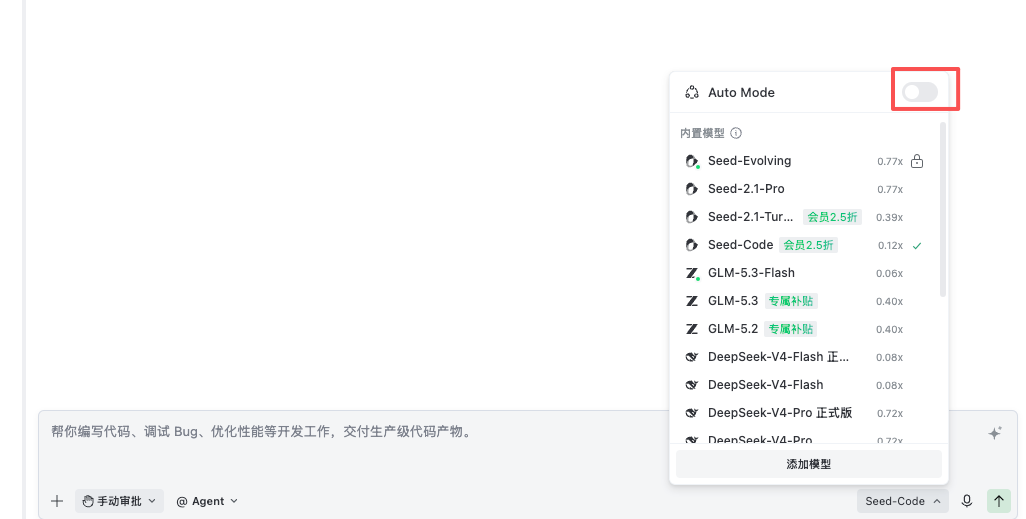Viewport: 1026px width, 519px height.
Task: Click the Seed-2.1-Tur... logo icon
Action: pos(692,217)
